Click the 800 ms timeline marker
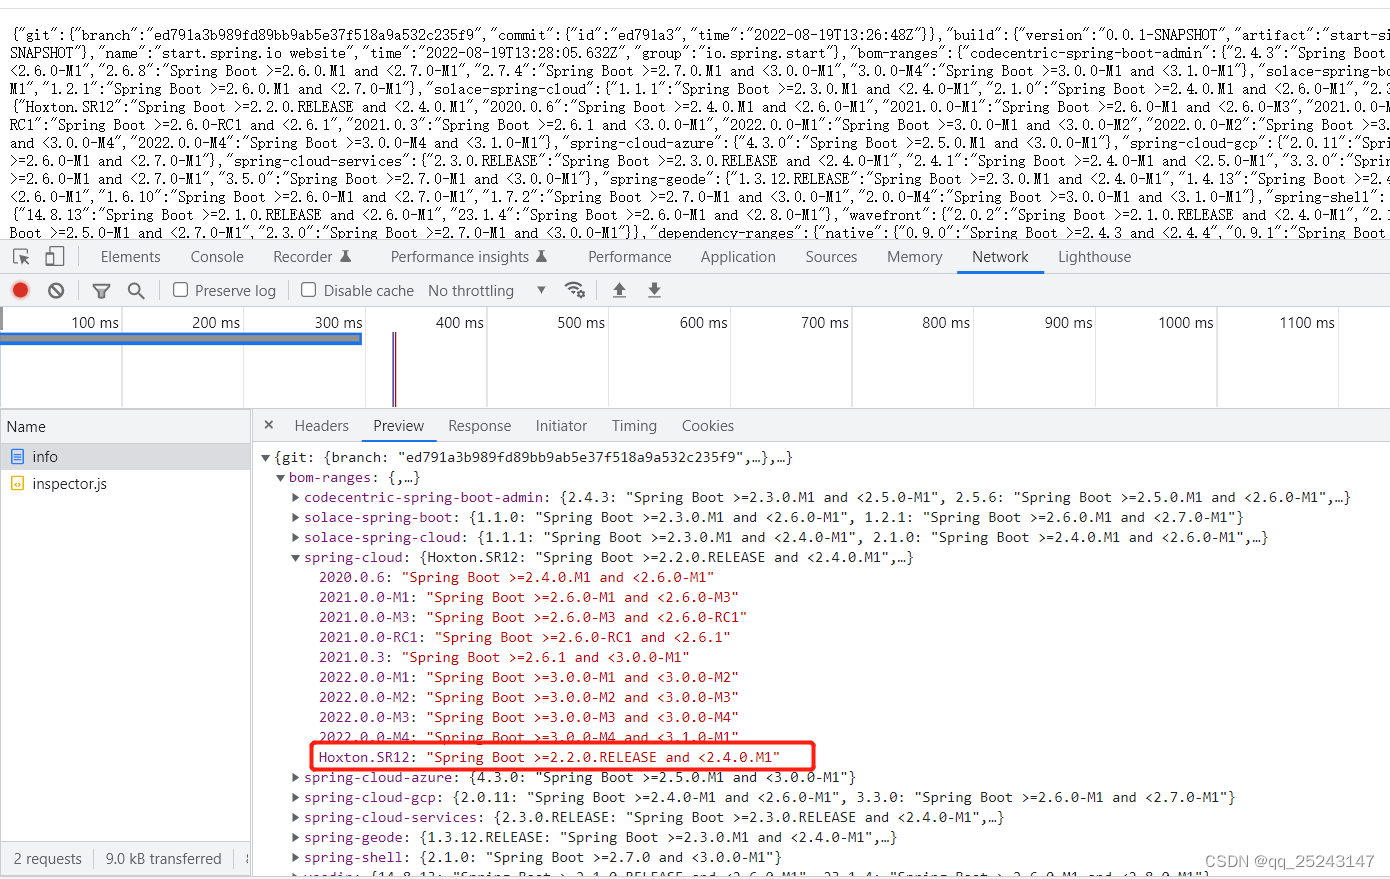Screen dimensions: 1390x879 coord(946,323)
